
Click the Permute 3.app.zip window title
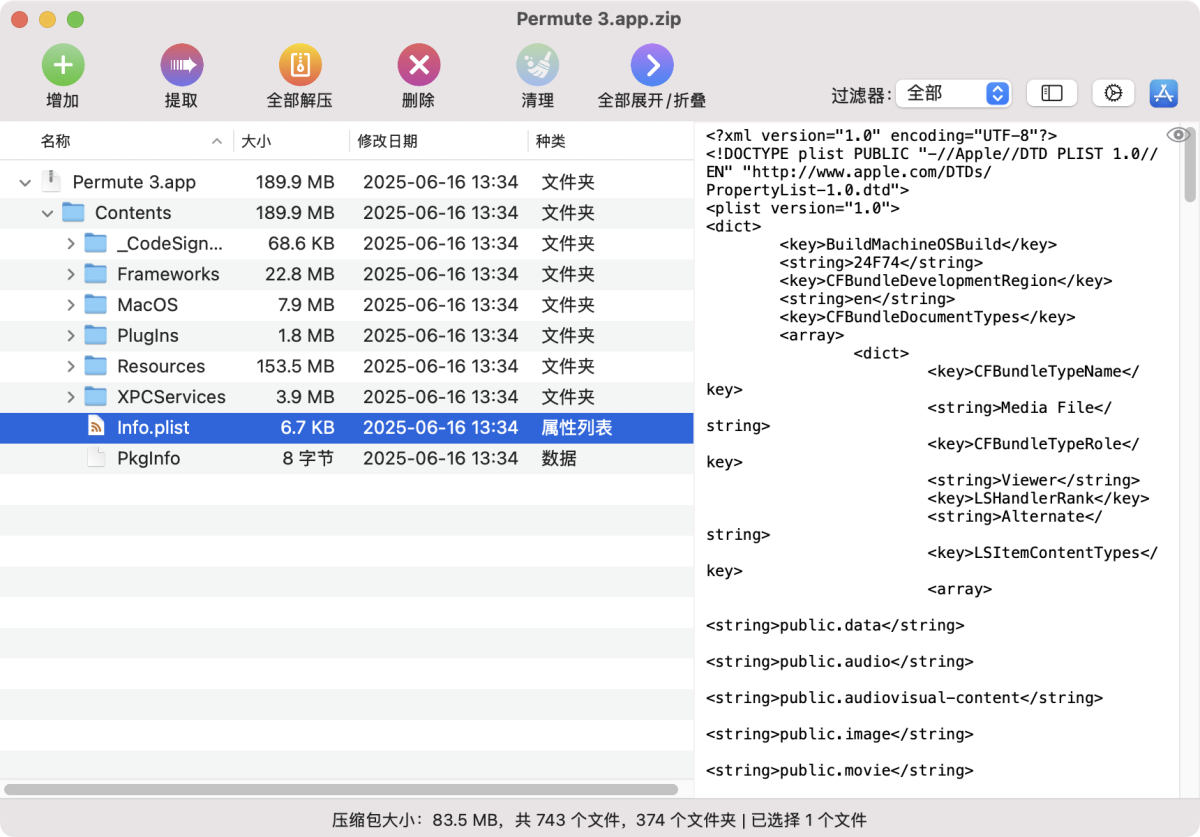pos(599,20)
